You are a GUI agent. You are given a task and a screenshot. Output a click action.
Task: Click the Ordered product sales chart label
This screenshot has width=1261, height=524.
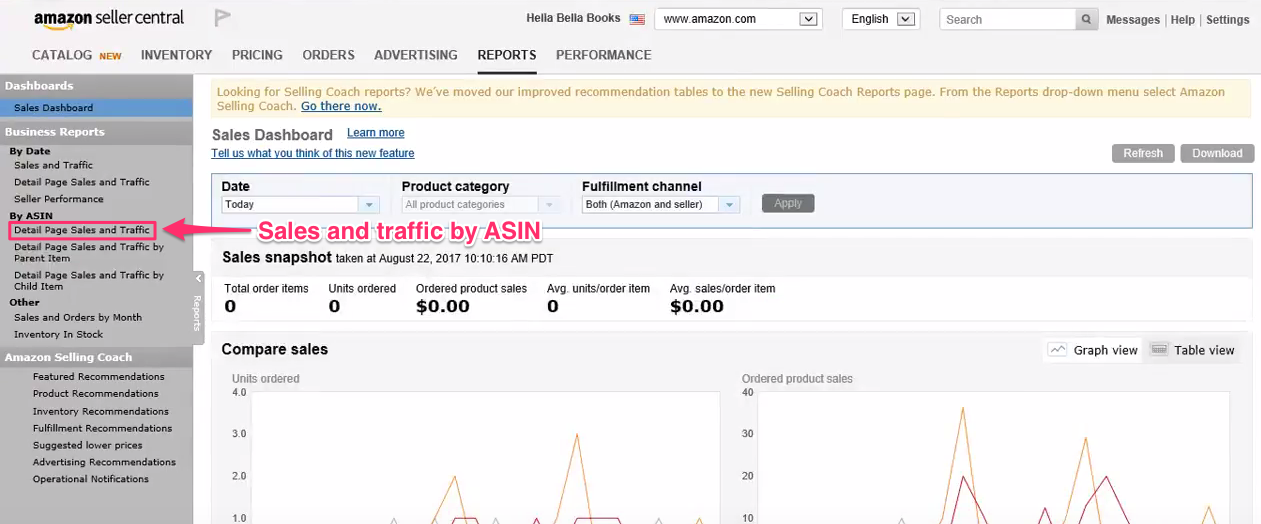(797, 379)
